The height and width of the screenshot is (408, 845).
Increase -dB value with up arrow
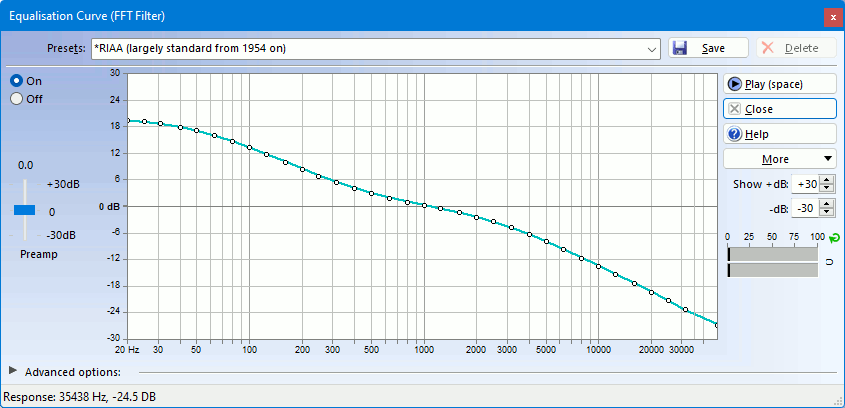point(827,204)
